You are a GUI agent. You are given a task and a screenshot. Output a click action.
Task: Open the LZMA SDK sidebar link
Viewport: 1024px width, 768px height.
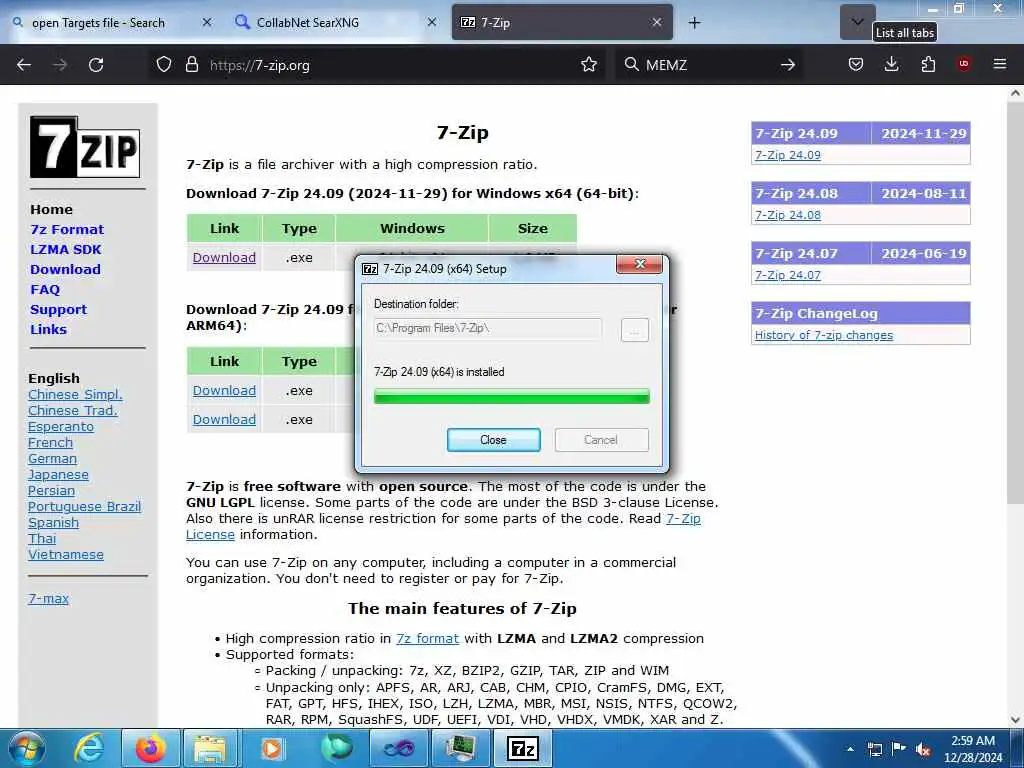[66, 249]
